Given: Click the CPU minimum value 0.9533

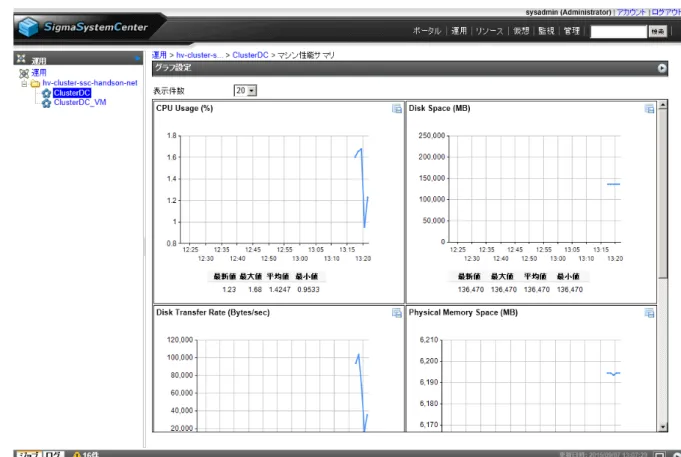Looking at the screenshot, I should point(308,290).
